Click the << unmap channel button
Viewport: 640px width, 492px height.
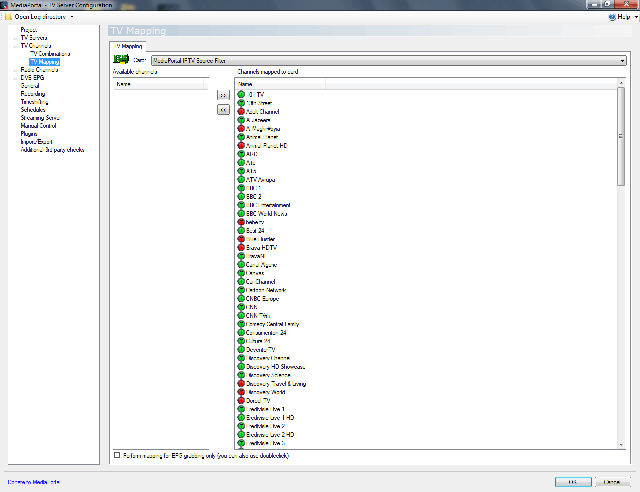point(223,110)
